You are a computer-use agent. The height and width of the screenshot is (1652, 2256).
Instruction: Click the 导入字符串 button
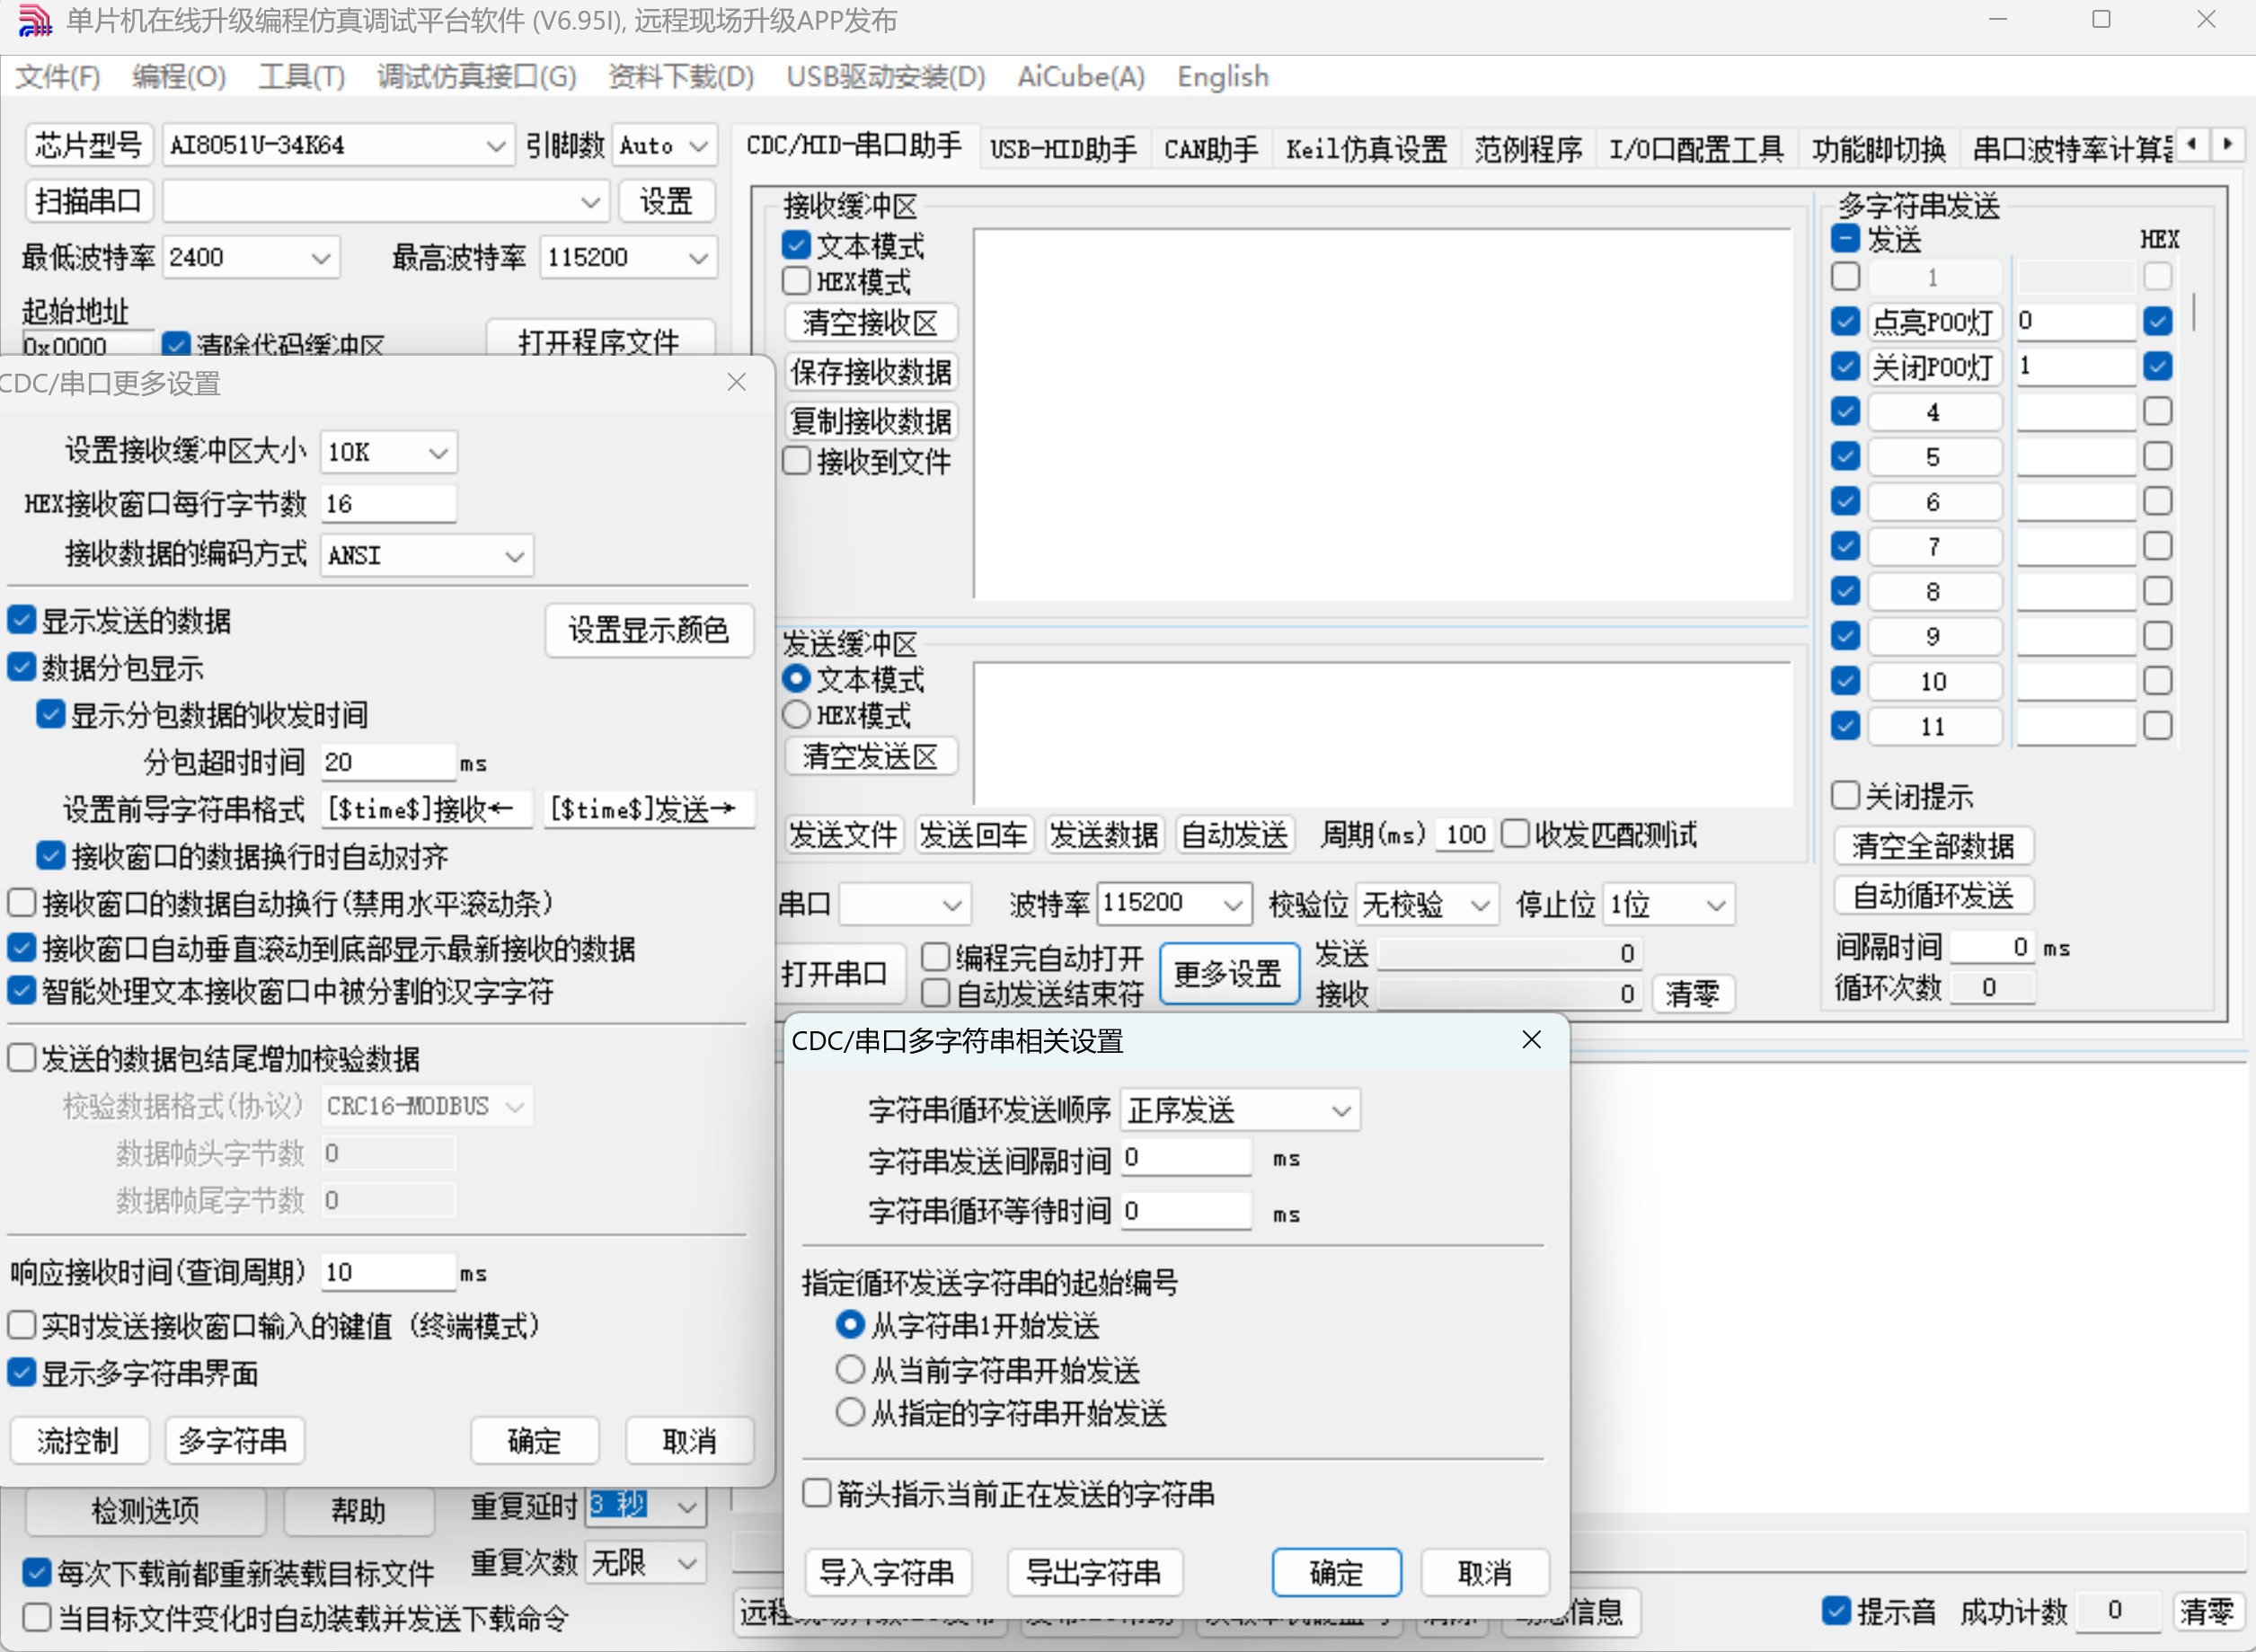coord(888,1573)
